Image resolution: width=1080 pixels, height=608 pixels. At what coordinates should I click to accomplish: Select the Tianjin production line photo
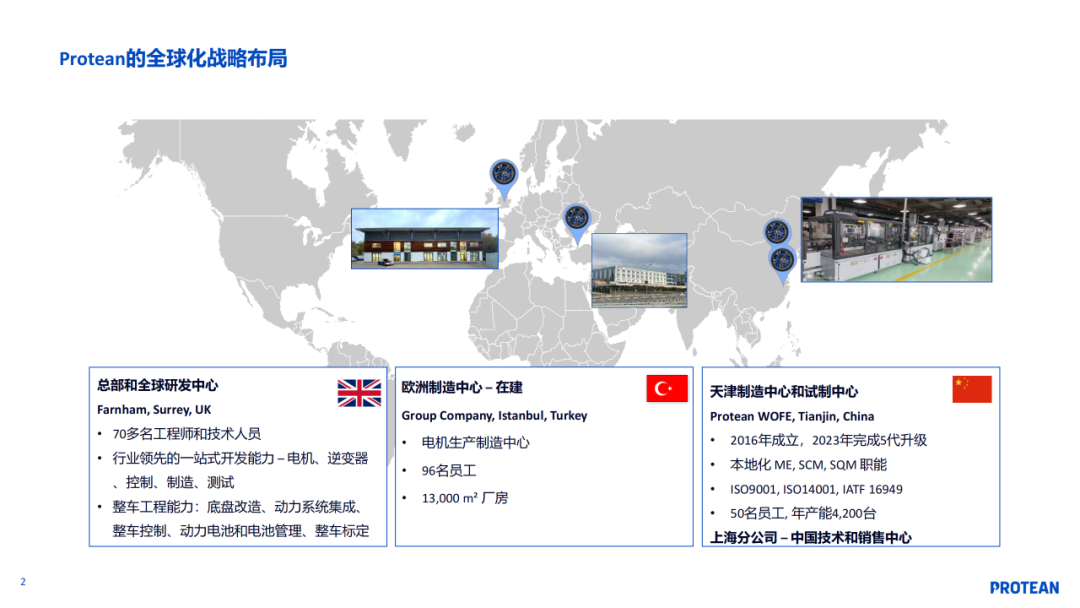pyautogui.click(x=897, y=240)
